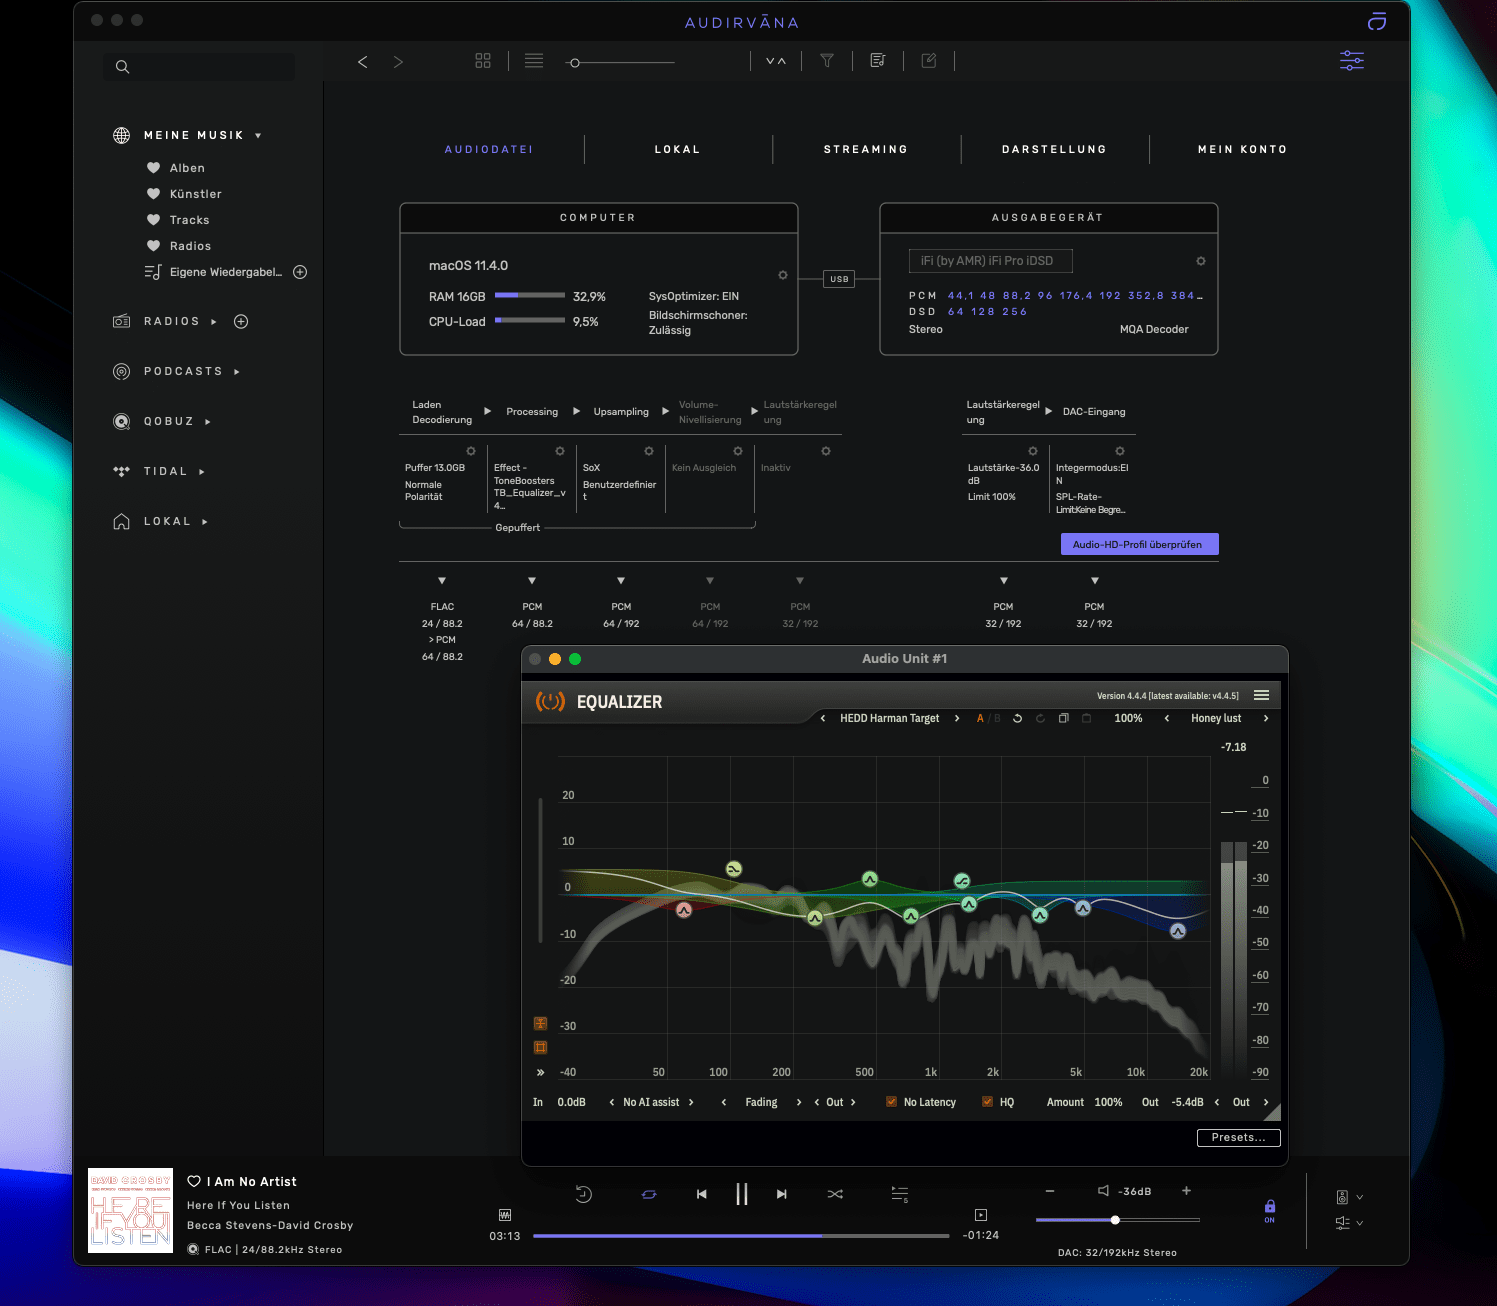Click the mini player icon in title bar
The height and width of the screenshot is (1306, 1497).
click(x=1377, y=21)
